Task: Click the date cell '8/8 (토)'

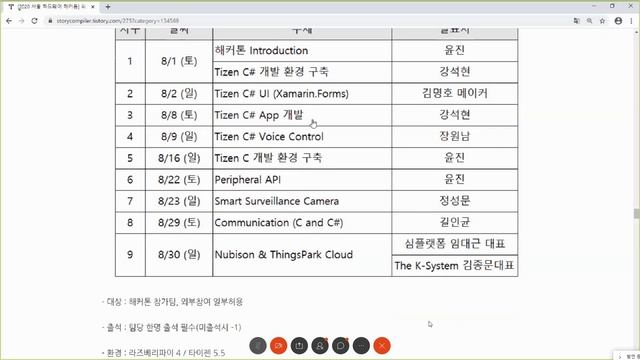Action: (x=179, y=115)
